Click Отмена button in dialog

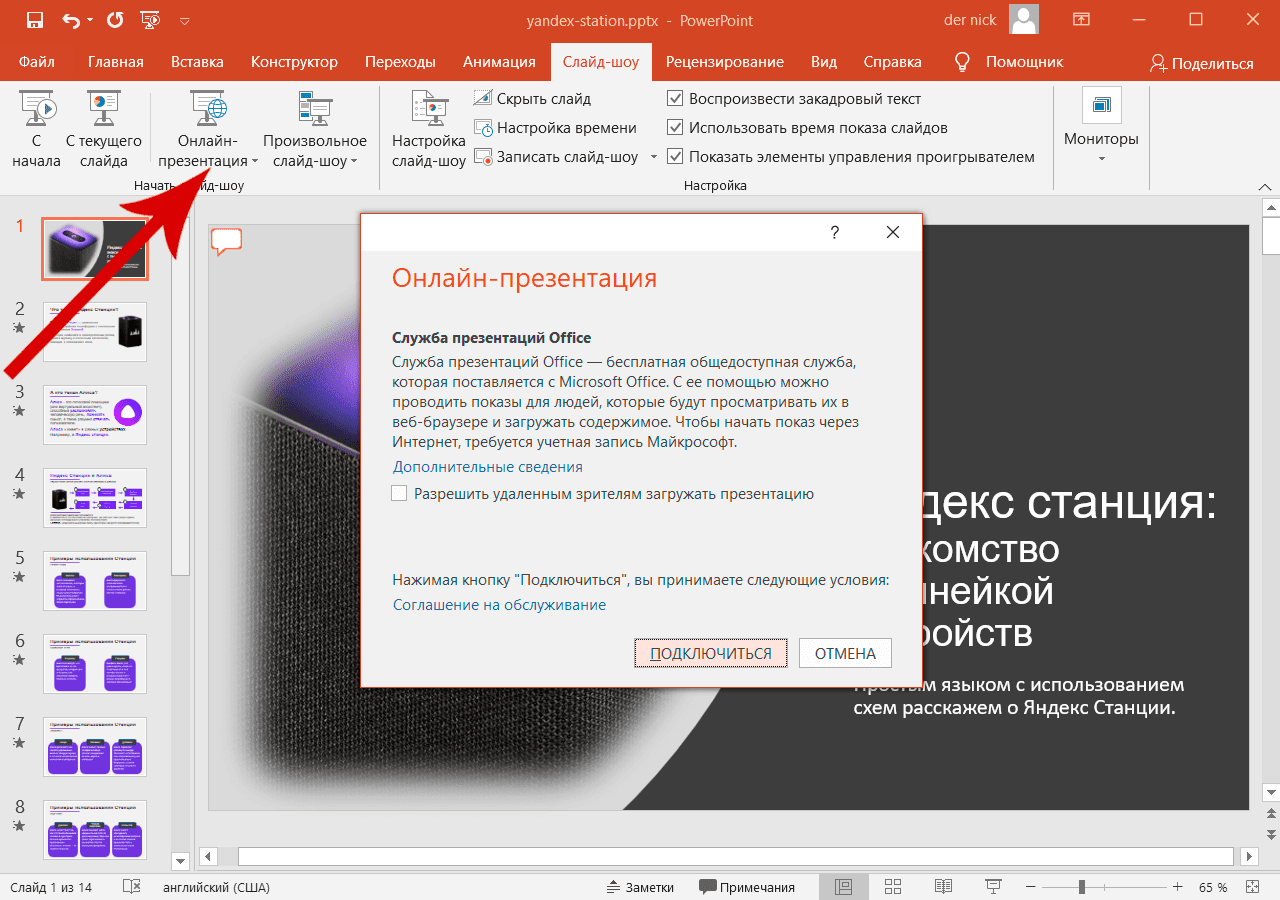[845, 653]
